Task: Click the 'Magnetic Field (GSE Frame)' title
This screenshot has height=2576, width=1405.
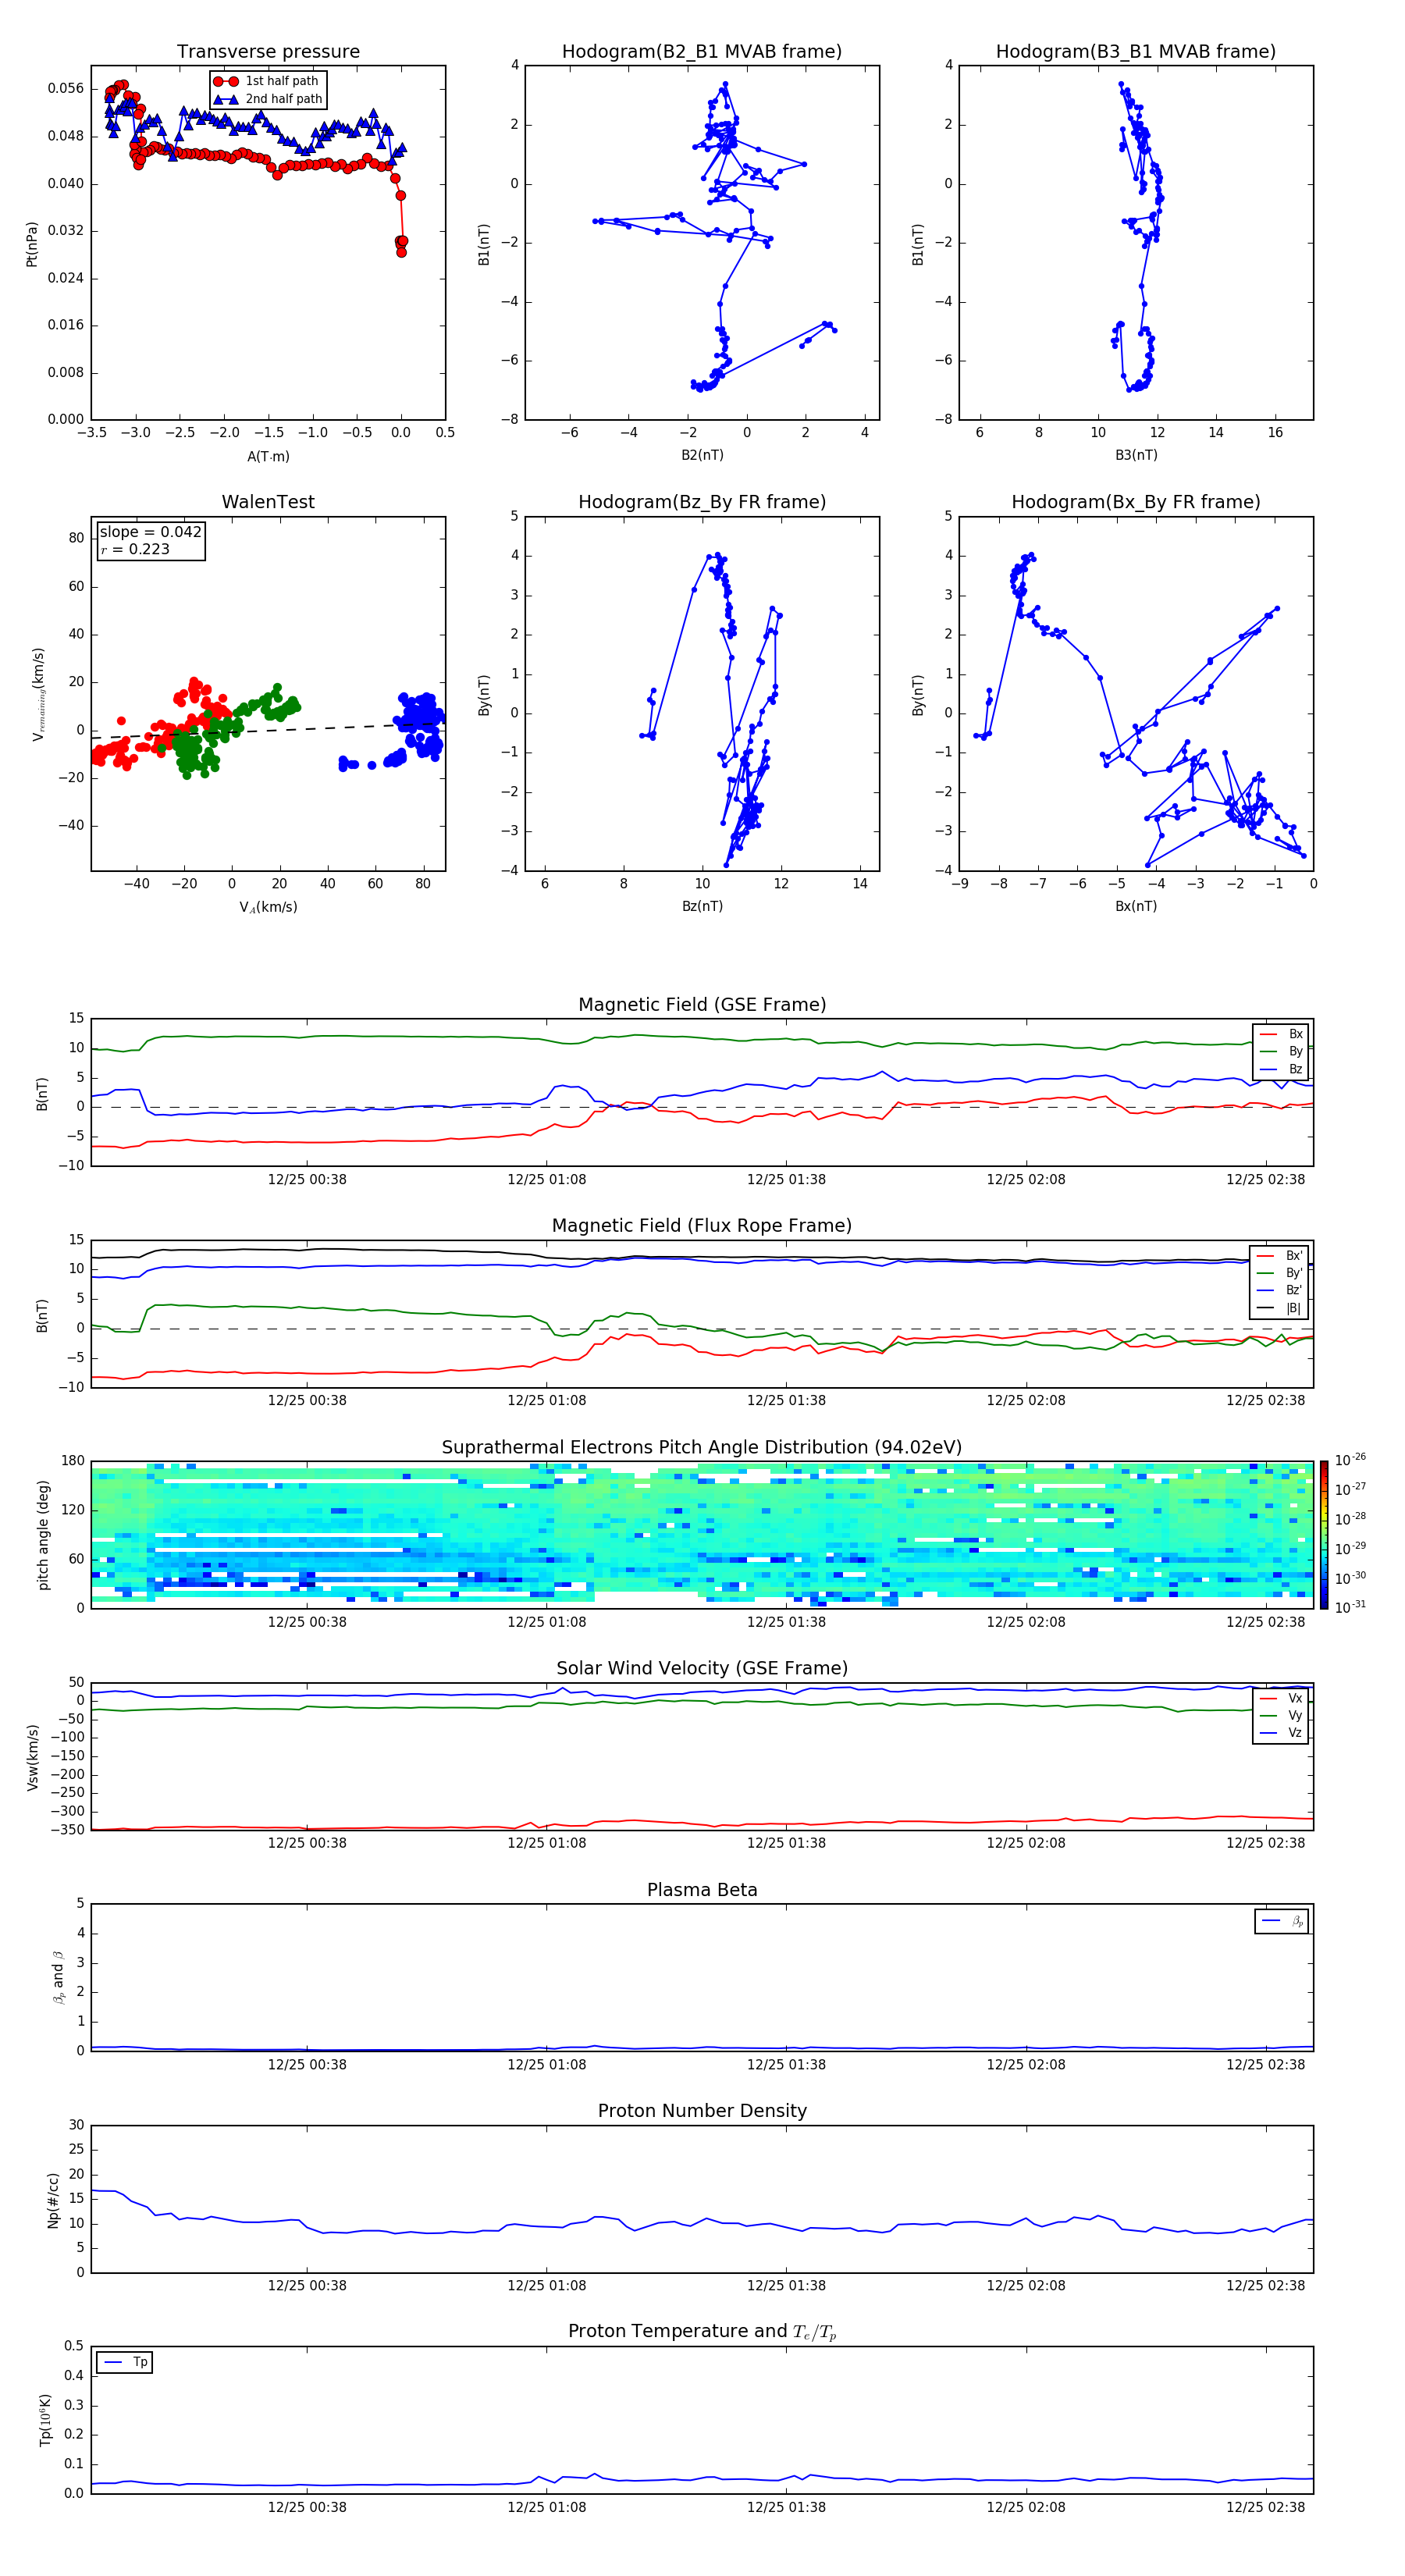Action: tap(702, 1005)
